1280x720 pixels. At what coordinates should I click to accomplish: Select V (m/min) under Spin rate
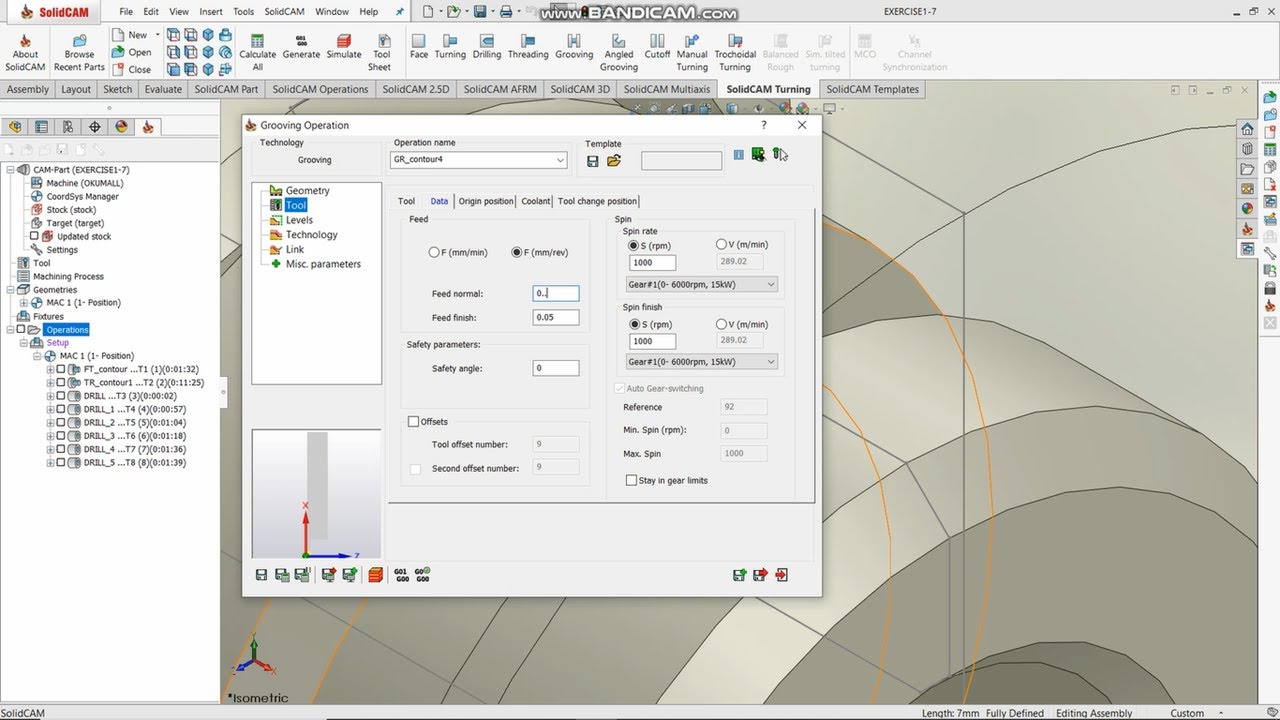pos(722,244)
